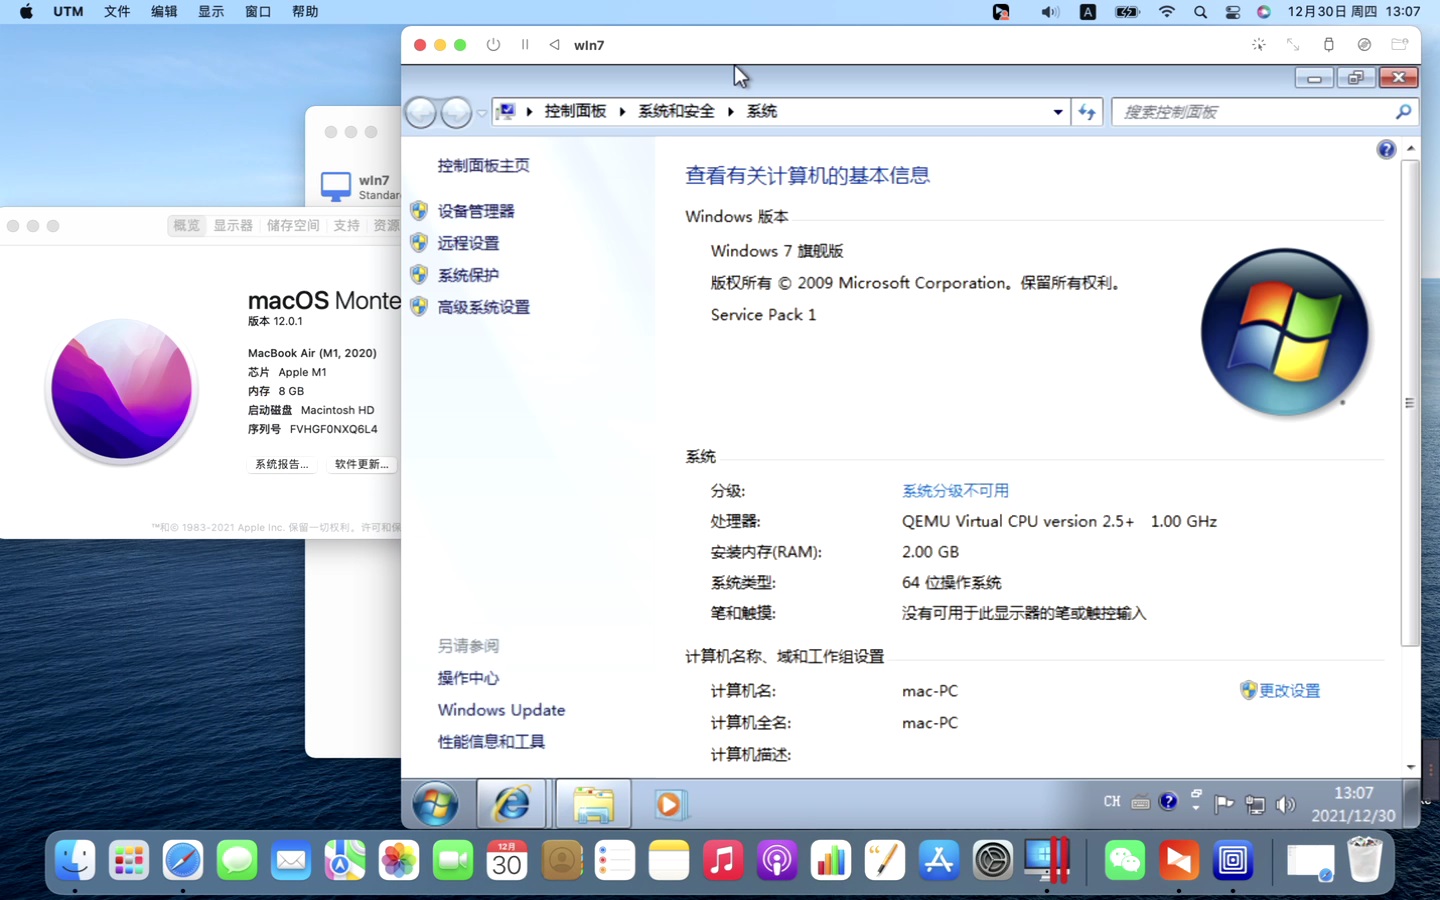This screenshot has height=900, width=1440.
Task: Launch Internet Explorer from Windows taskbar
Action: tap(511, 804)
